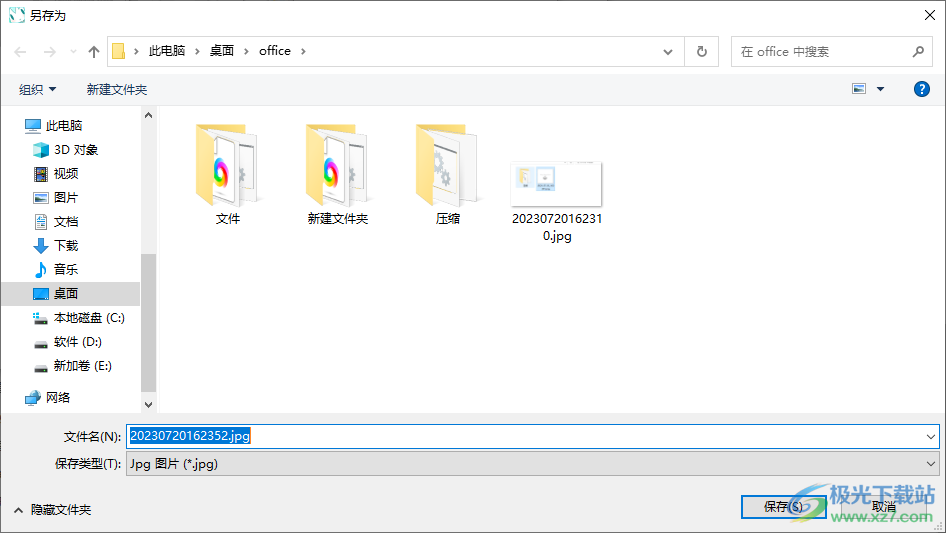946x533 pixels.
Task: Click the change view layout icon
Action: (x=858, y=89)
